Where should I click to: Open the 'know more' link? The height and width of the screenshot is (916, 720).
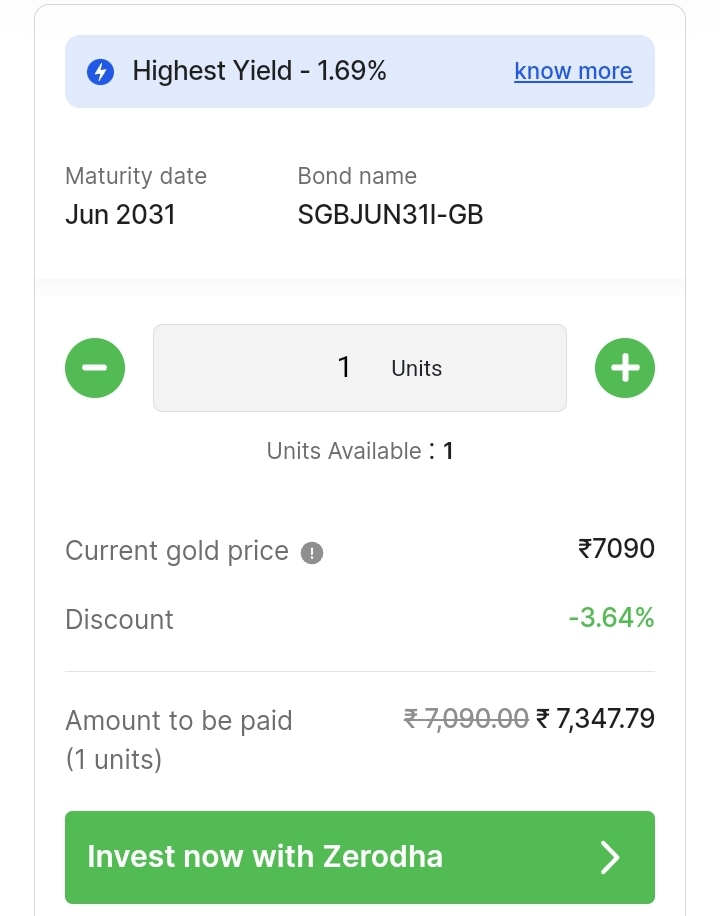573,72
